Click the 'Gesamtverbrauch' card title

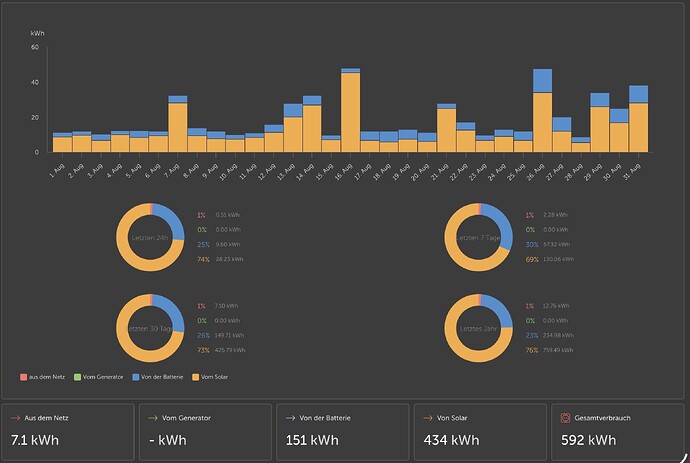point(602,418)
